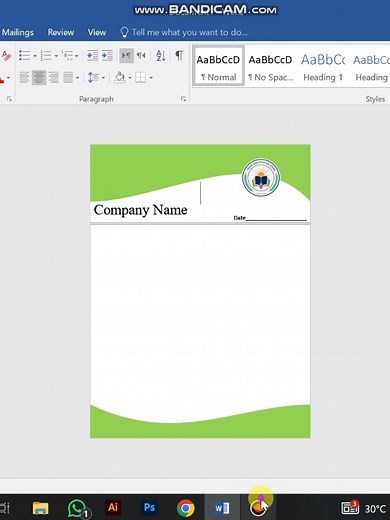Click the Shading paint bucket icon

(119, 77)
